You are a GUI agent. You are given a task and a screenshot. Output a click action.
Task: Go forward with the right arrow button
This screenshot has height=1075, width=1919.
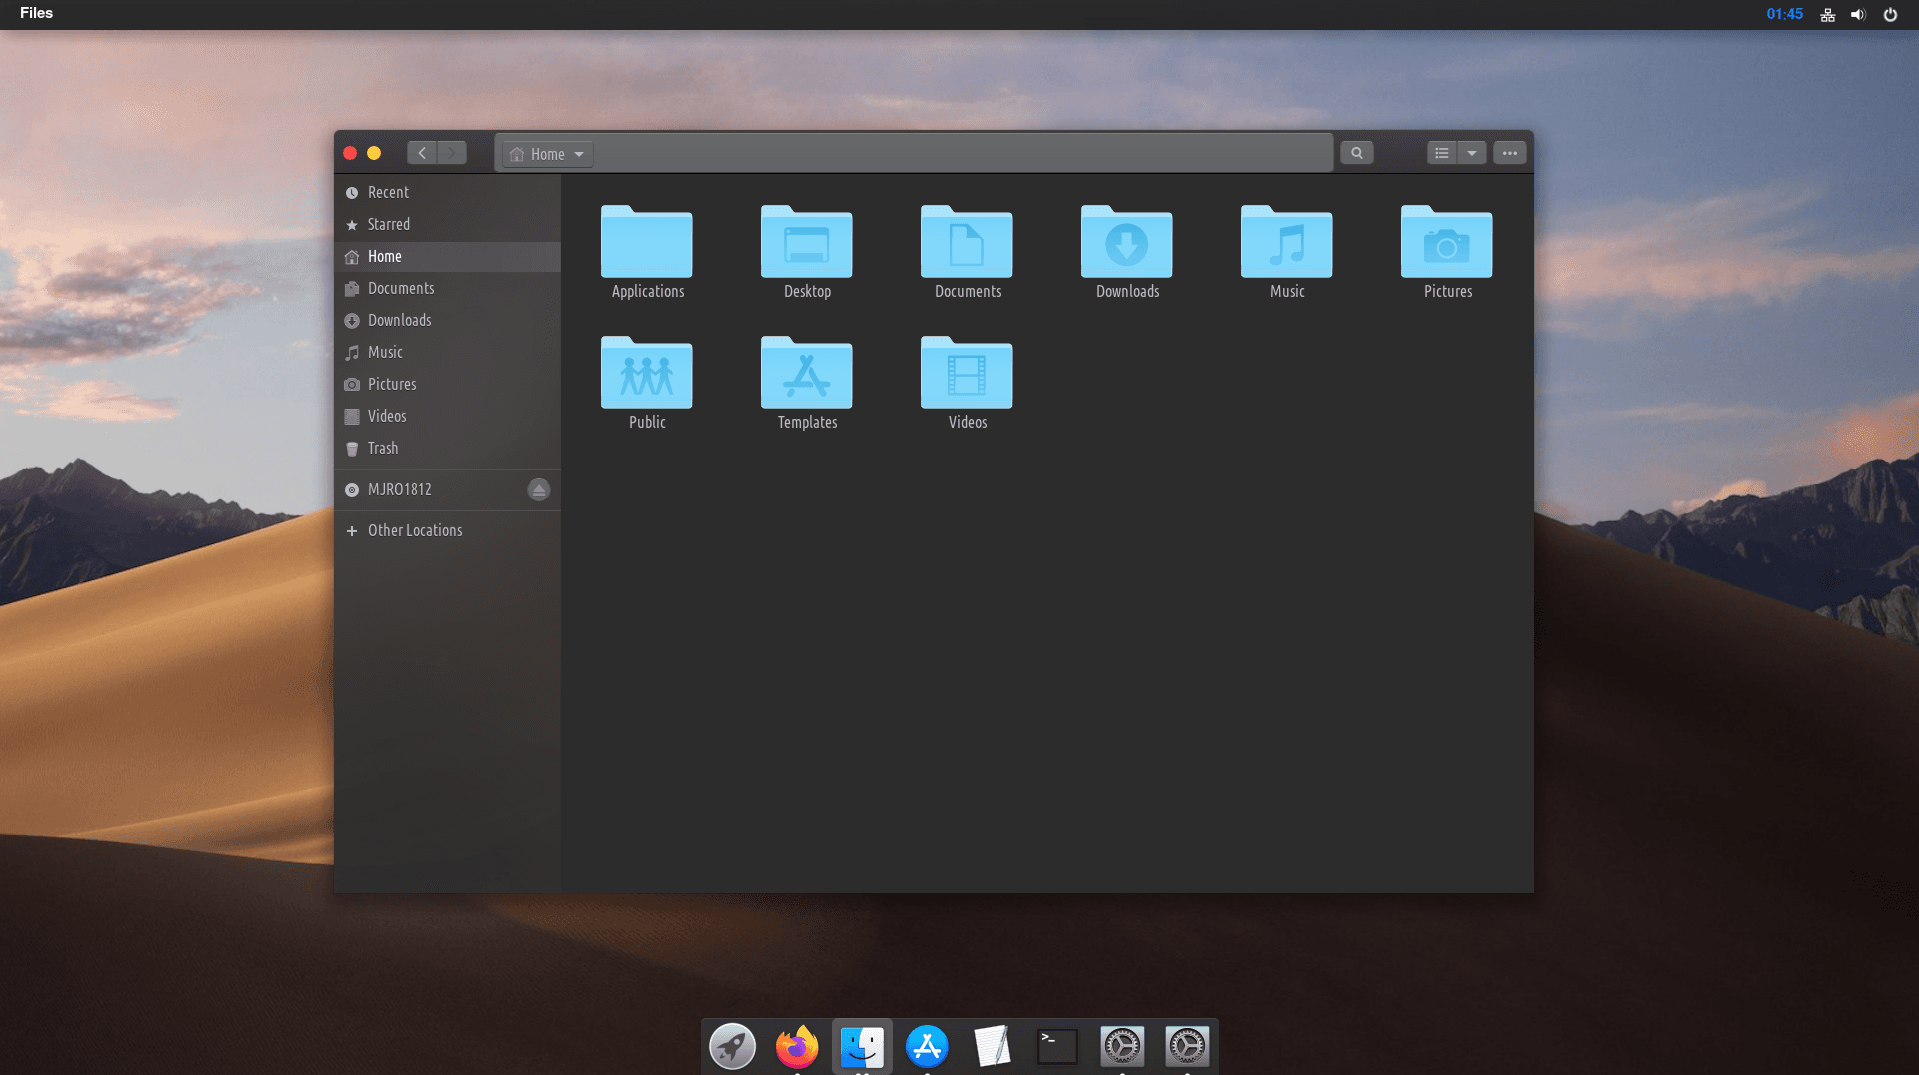(x=452, y=153)
